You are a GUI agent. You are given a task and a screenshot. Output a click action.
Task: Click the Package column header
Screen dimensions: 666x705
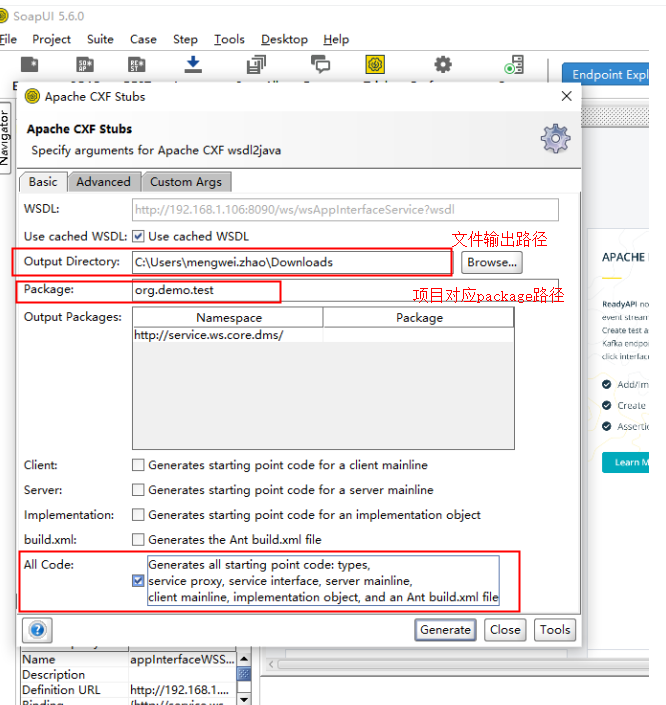[x=419, y=318]
